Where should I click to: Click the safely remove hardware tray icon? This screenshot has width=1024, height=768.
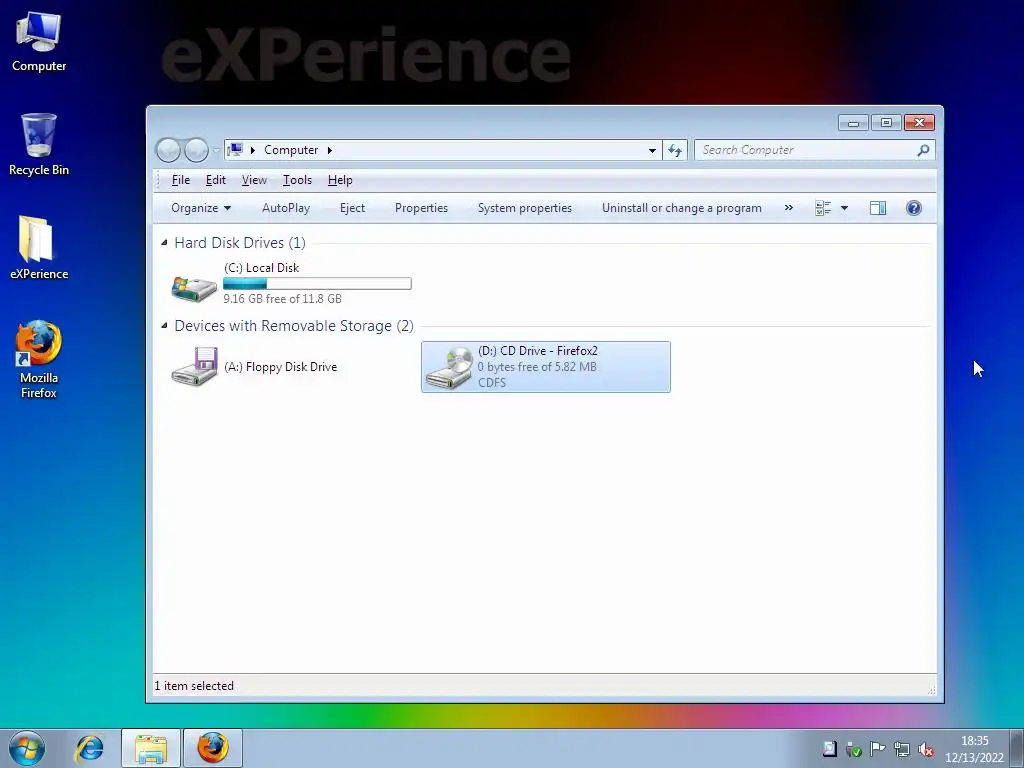pos(853,749)
